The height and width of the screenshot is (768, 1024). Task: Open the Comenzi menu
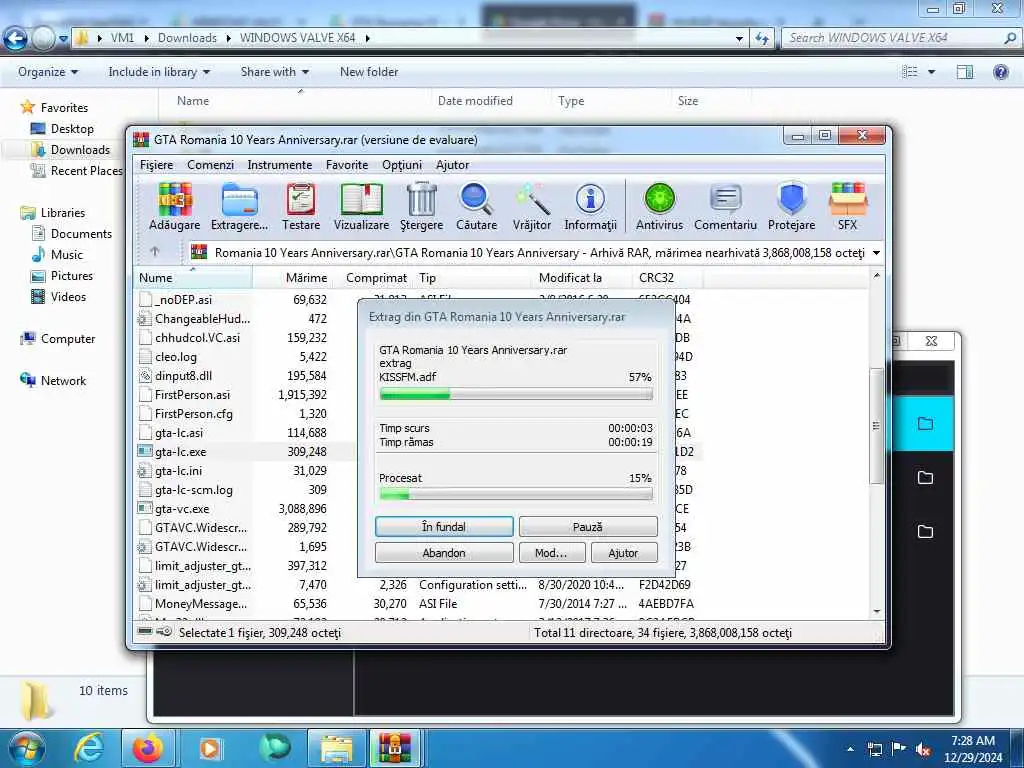[x=210, y=165]
